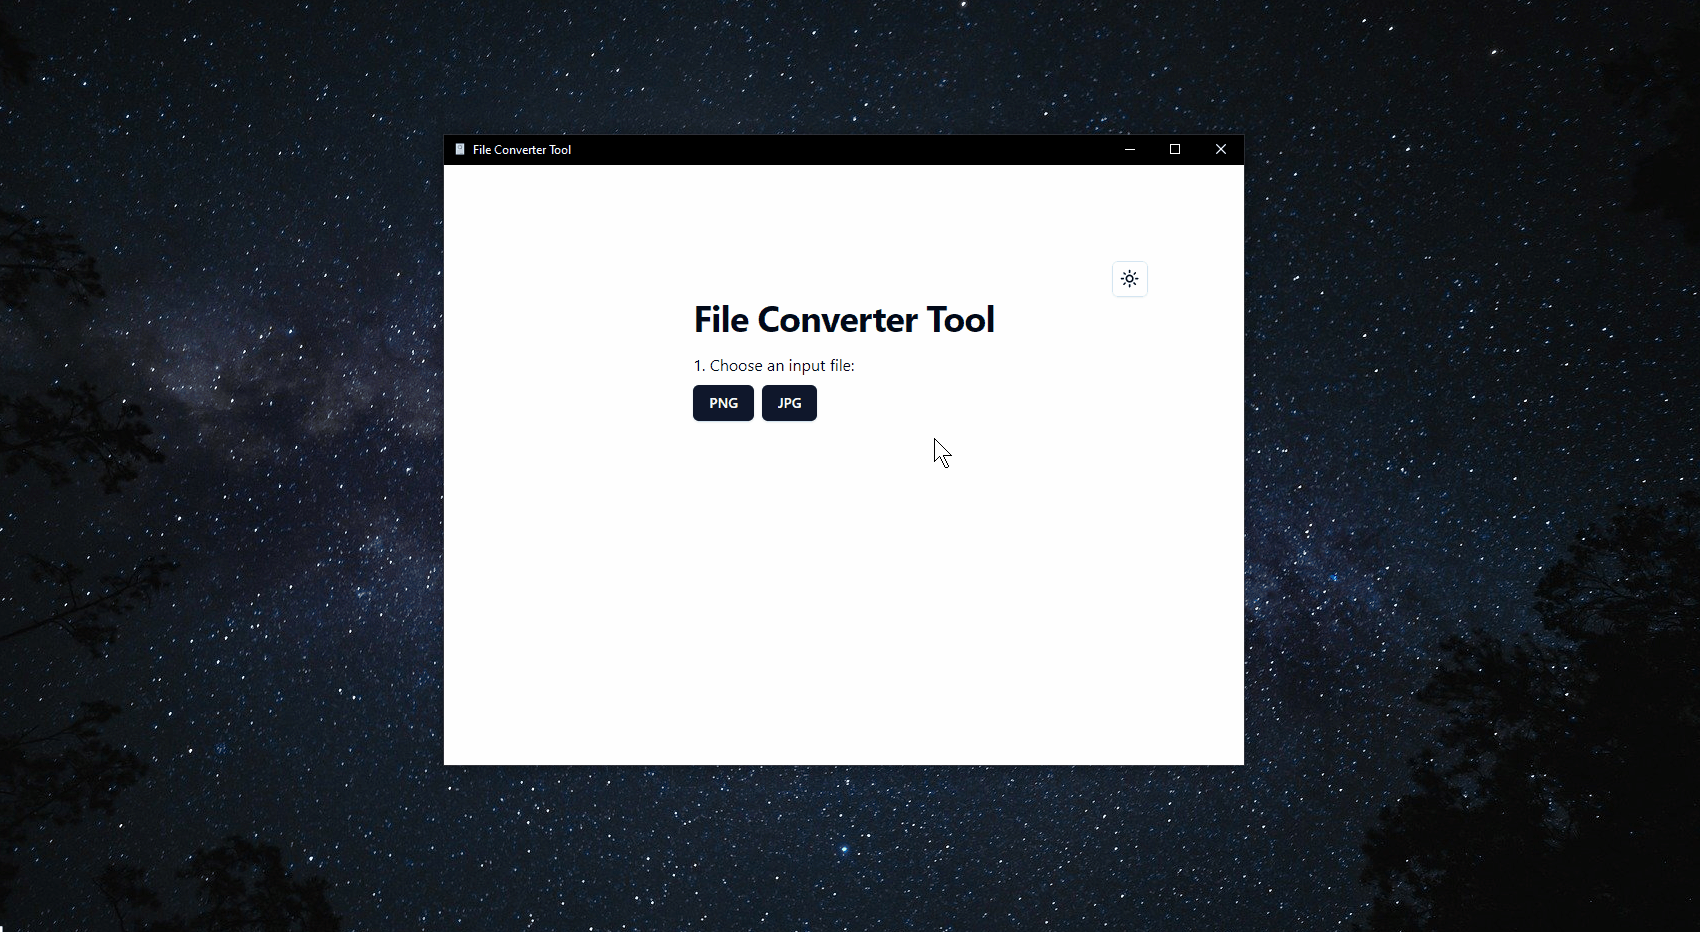
Task: Choose the JPG input file button
Action: pyautogui.click(x=789, y=403)
